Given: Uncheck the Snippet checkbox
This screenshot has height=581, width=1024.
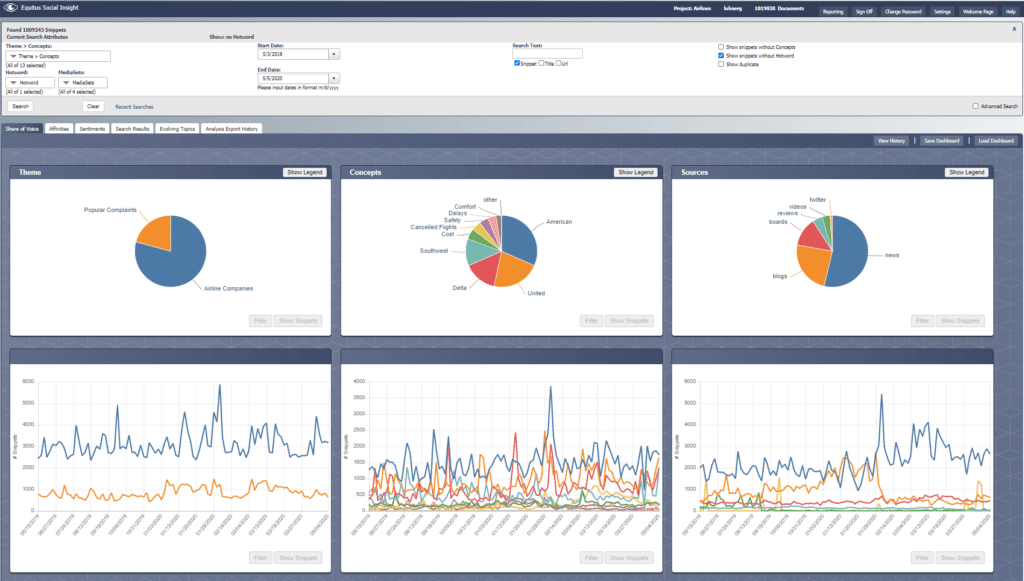Looking at the screenshot, I should [x=517, y=63].
